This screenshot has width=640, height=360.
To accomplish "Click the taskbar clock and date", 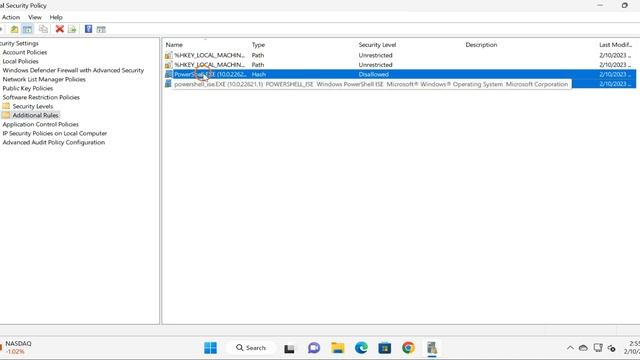I will (632, 347).
